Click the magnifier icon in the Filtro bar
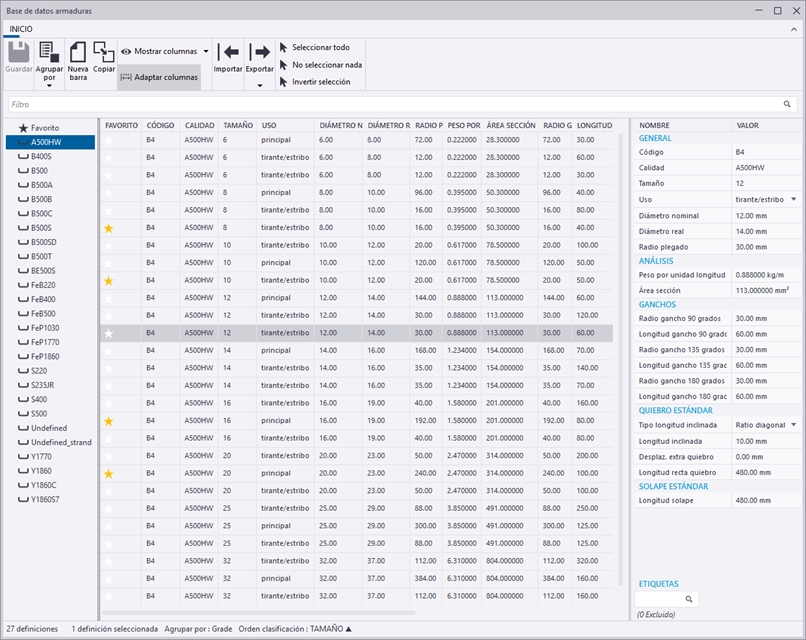The width and height of the screenshot is (806, 640). point(788,103)
